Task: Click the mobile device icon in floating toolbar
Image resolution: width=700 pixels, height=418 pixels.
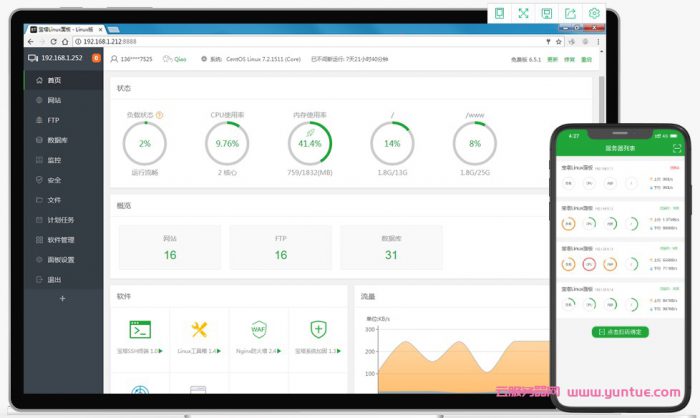Action: pos(499,13)
